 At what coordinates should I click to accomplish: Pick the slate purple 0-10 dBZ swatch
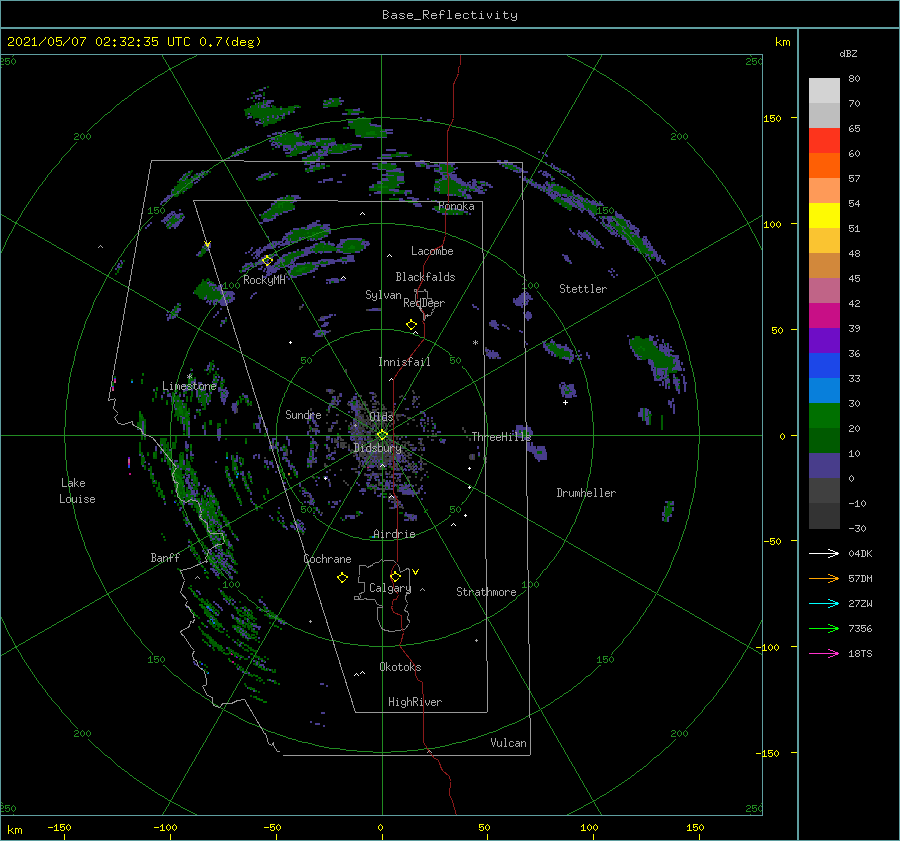[824, 466]
